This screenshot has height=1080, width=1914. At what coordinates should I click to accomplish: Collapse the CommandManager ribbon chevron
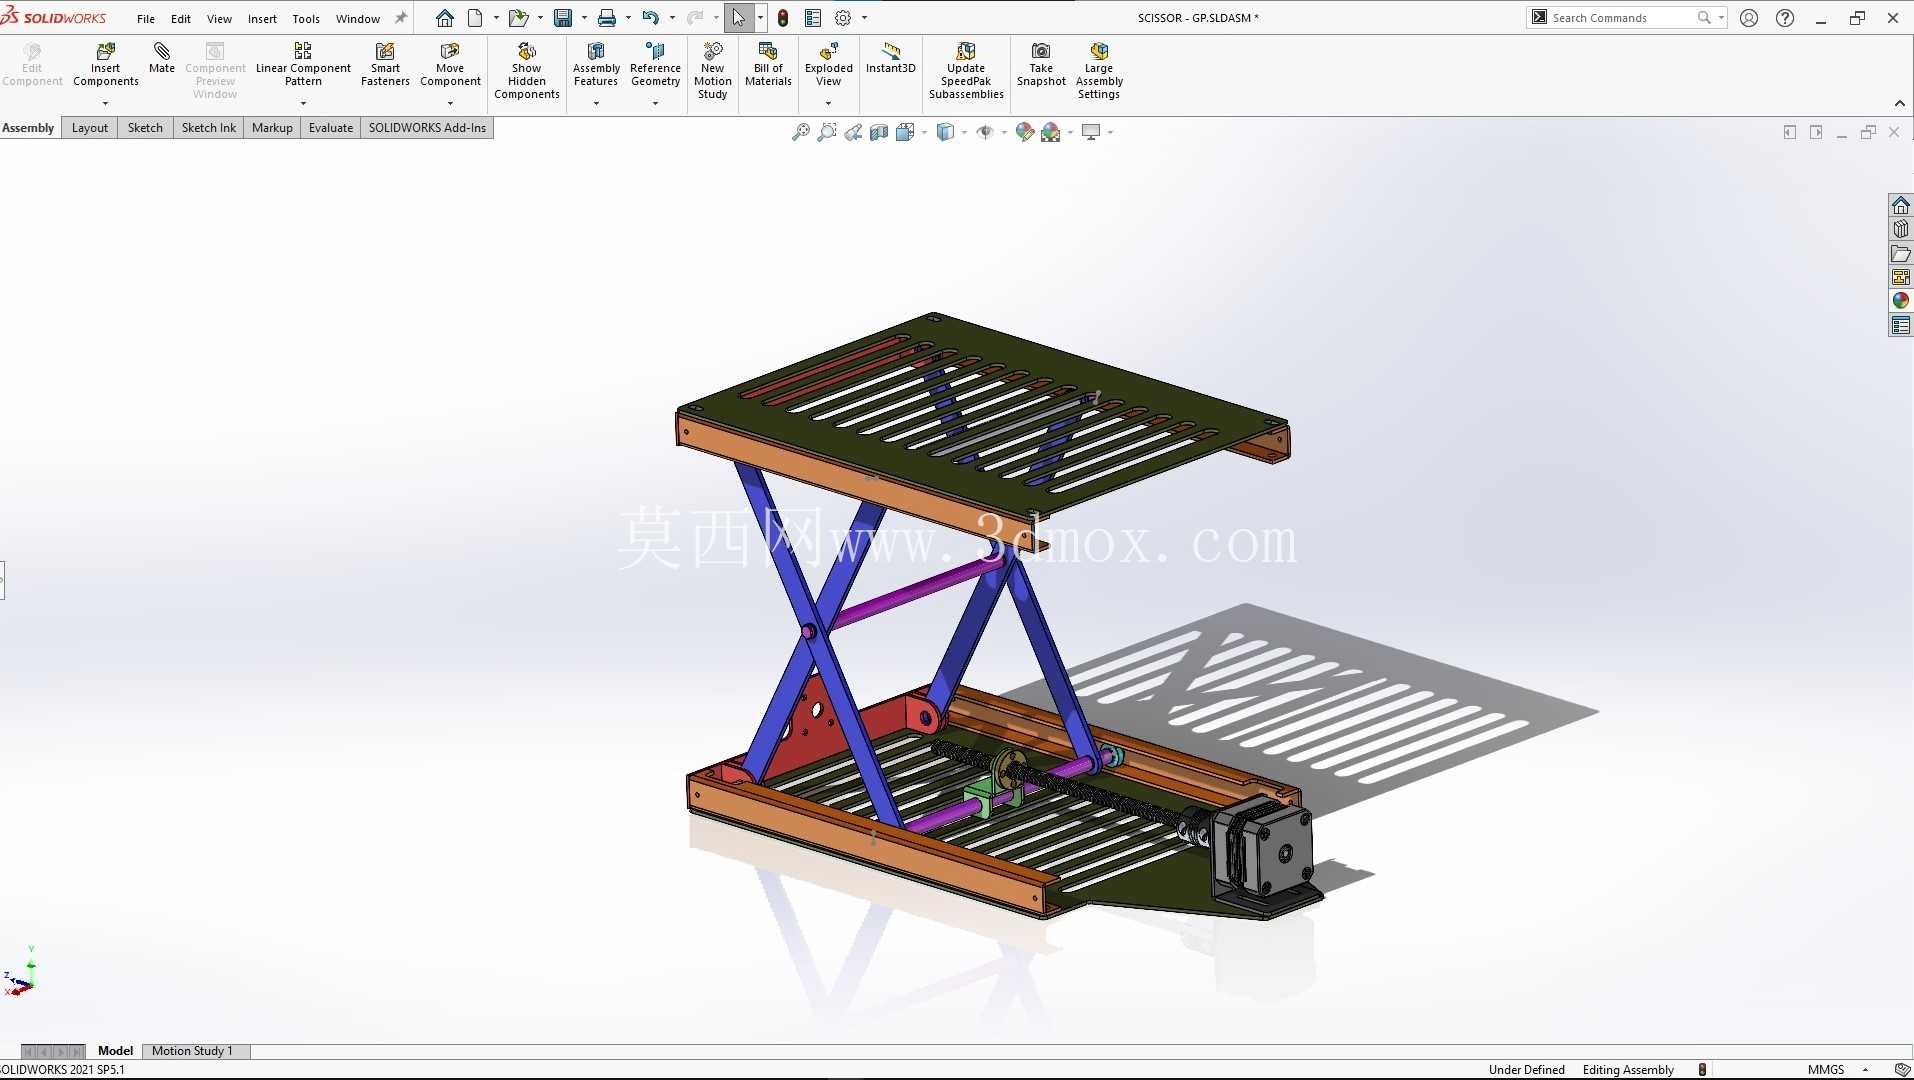click(1899, 103)
